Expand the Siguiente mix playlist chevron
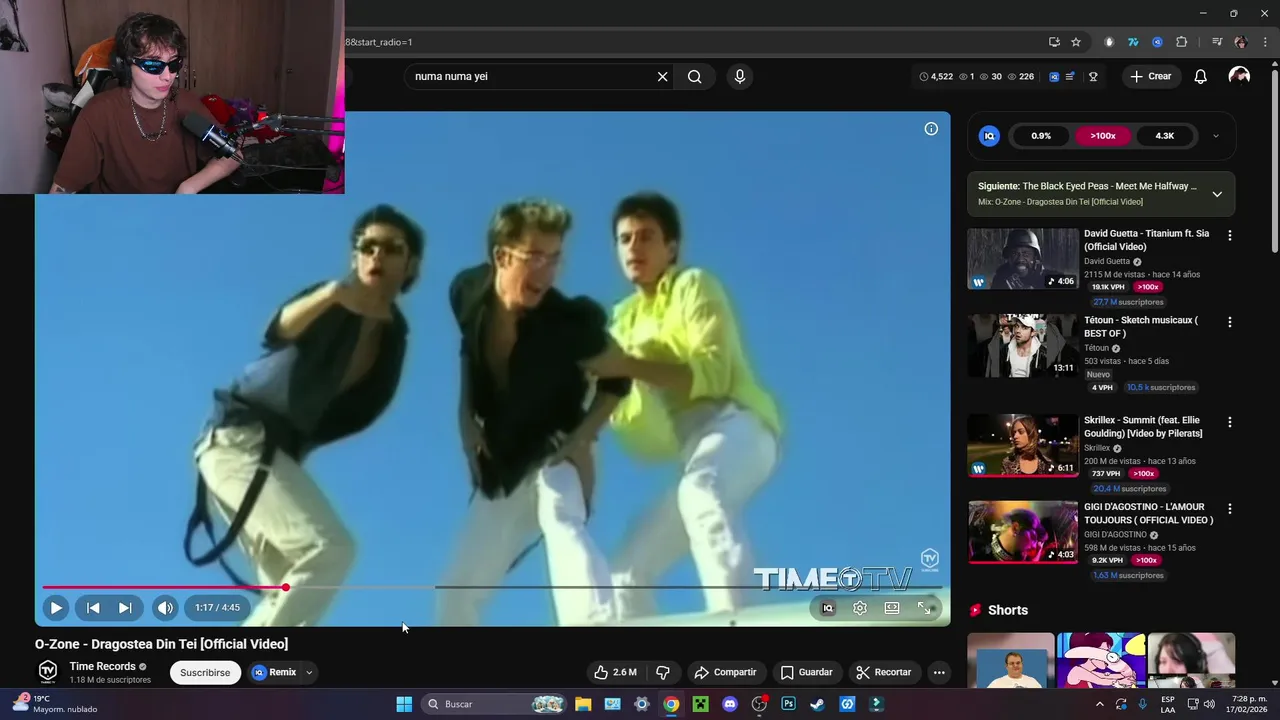Screen dimensions: 1280x720 [x=1217, y=194]
